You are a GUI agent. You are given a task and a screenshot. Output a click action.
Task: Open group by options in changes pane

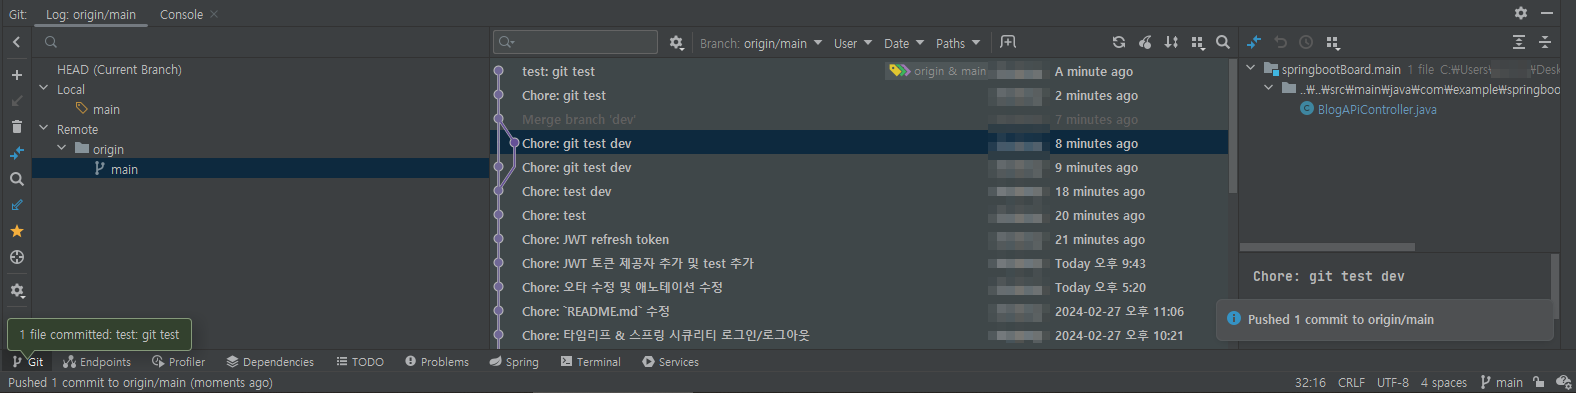tap(1332, 42)
